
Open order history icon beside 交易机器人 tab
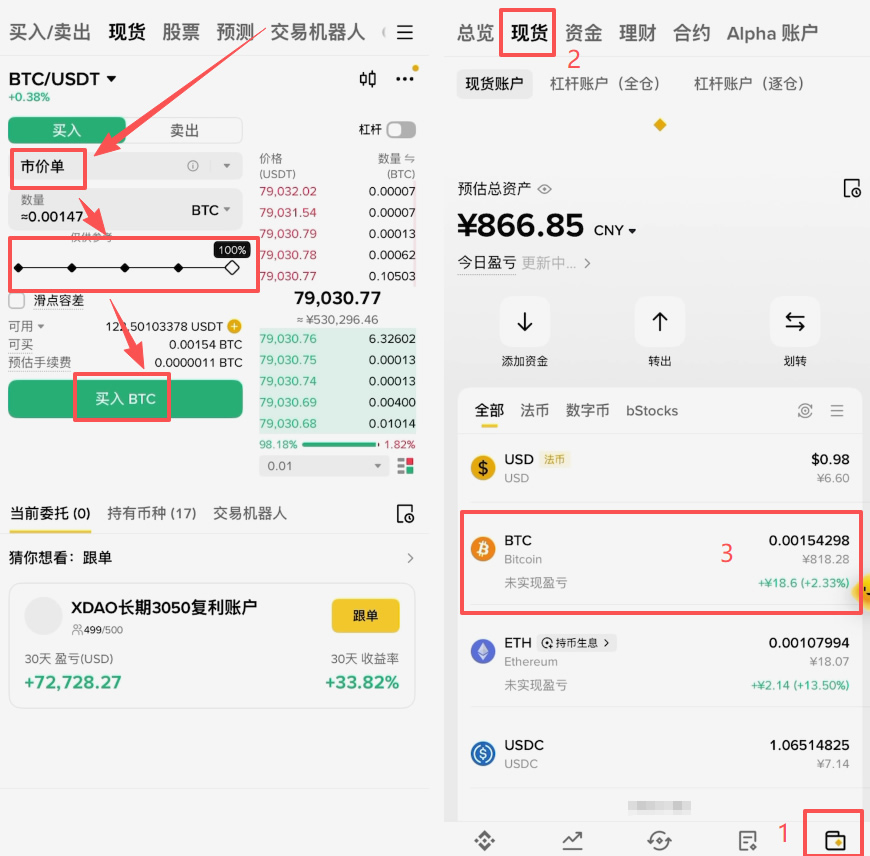405,514
